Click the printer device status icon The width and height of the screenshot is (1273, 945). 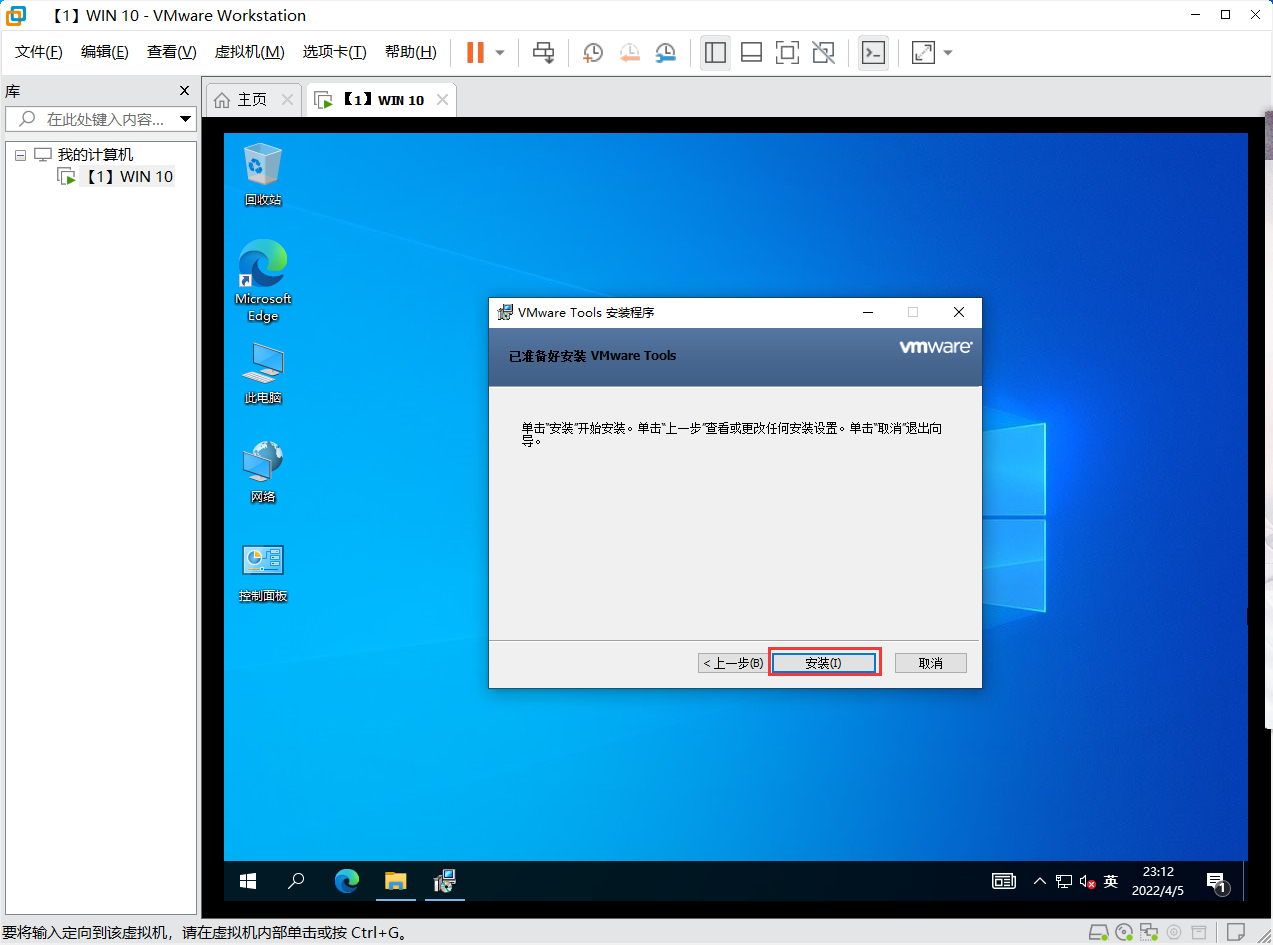click(x=1199, y=933)
